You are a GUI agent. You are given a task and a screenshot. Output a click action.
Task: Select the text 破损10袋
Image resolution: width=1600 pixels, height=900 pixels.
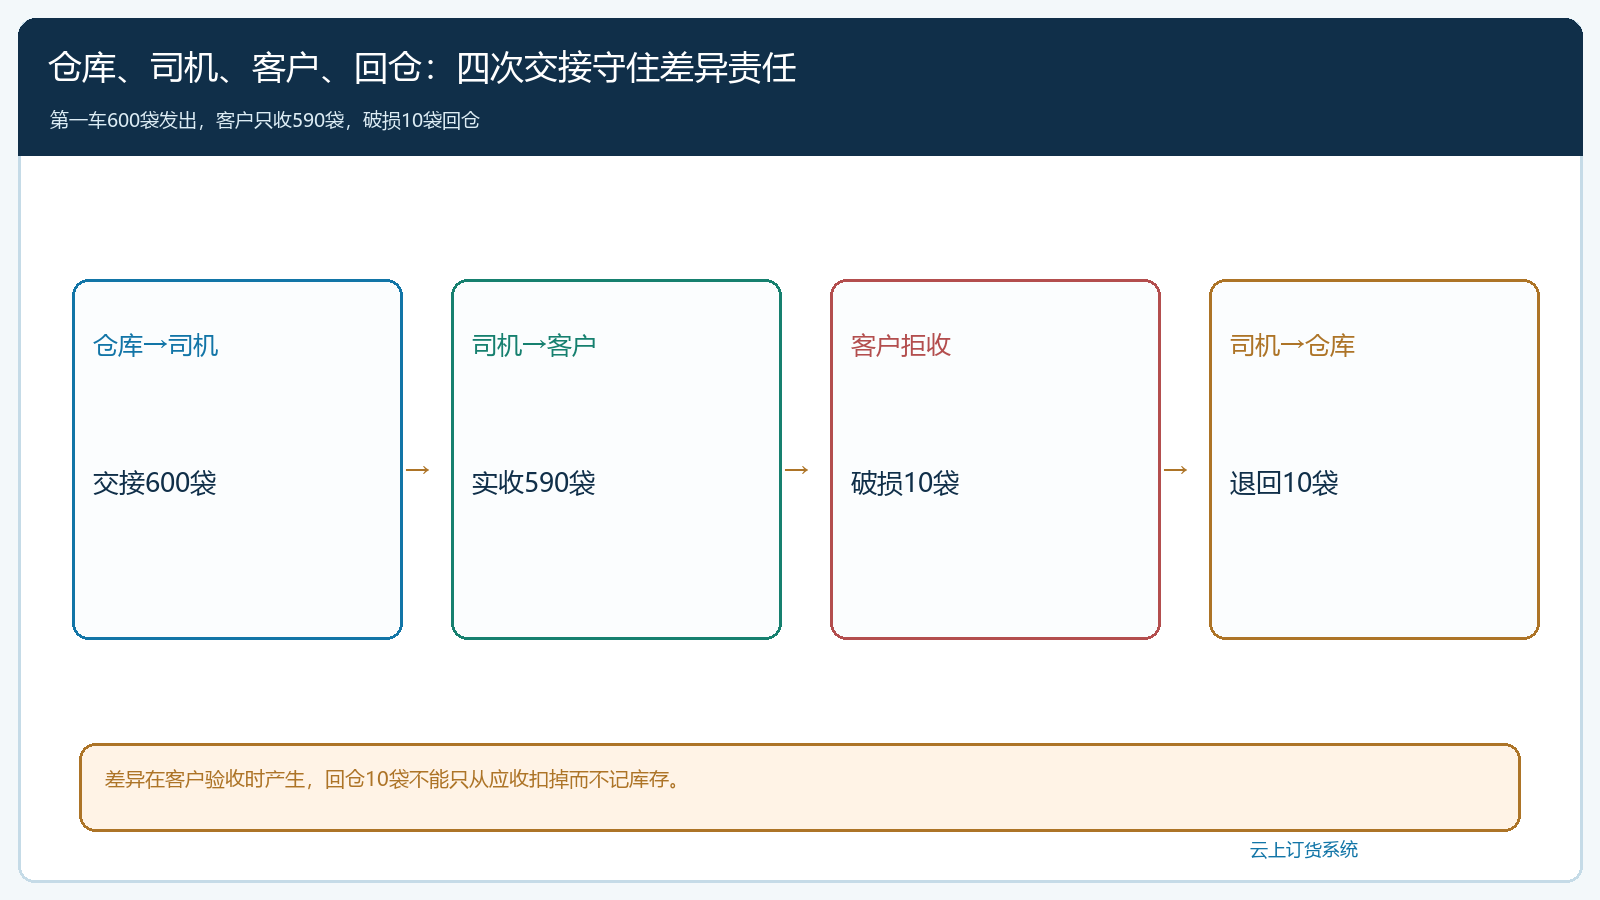905,483
